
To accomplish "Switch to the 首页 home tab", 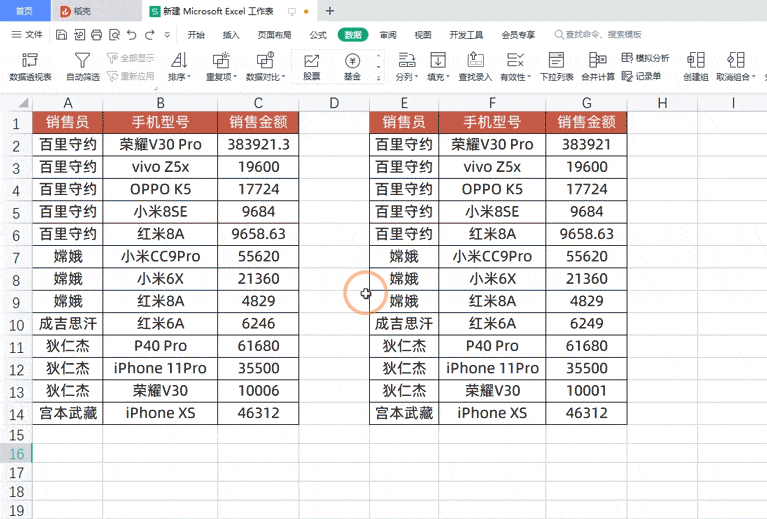I will pyautogui.click(x=24, y=11).
